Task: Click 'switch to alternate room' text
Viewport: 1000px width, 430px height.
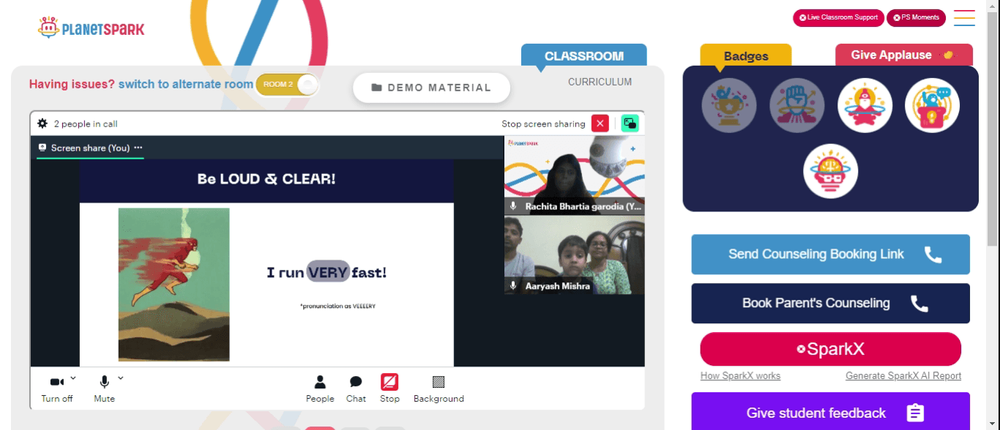Action: 186,84
